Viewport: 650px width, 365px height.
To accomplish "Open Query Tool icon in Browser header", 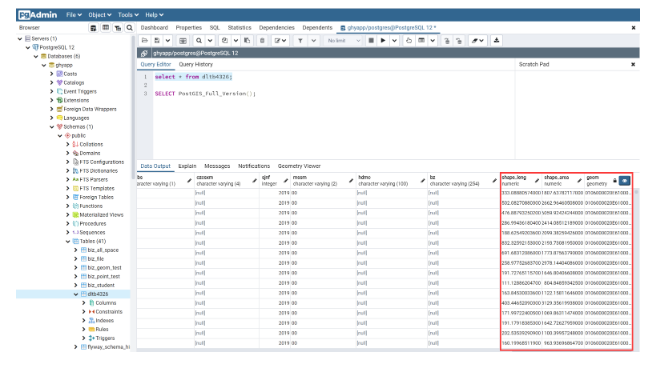I will click(93, 28).
